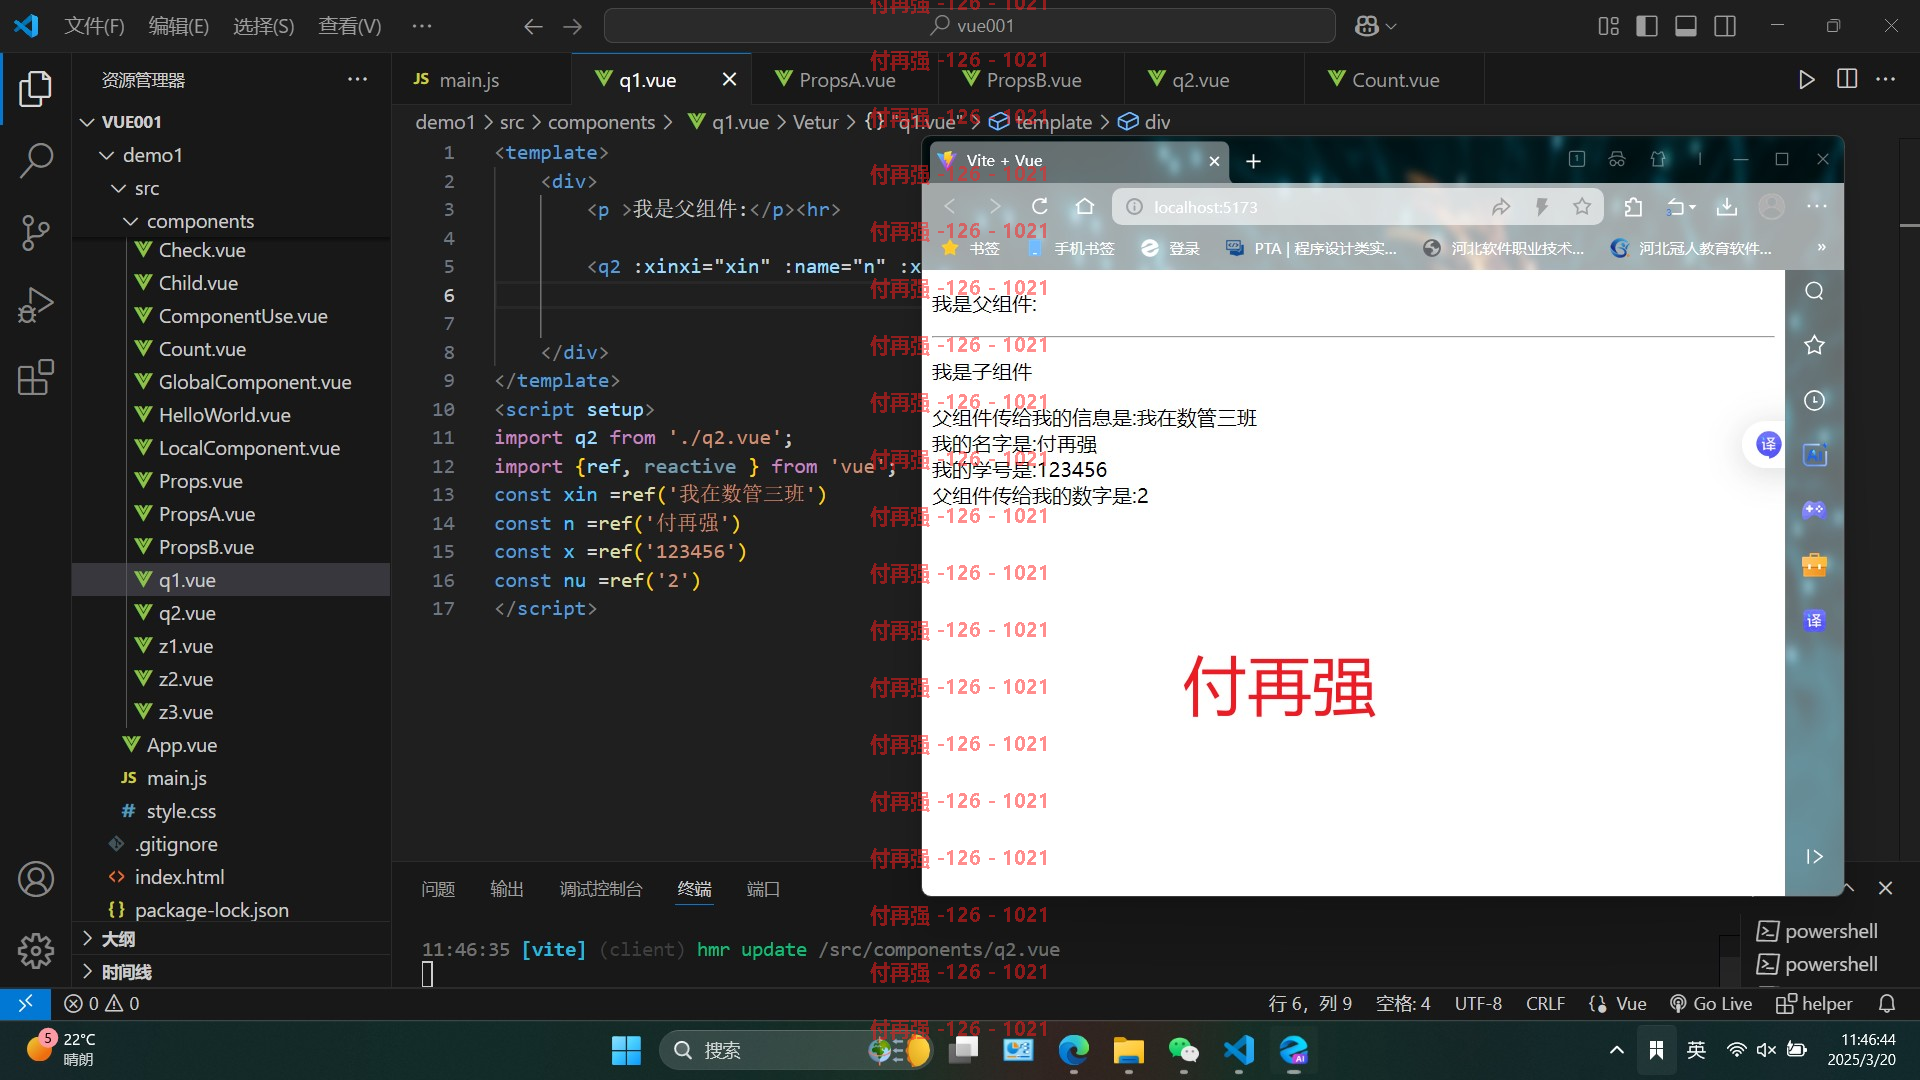Reload the browser page
Screen dimensions: 1920x1080
coord(1040,206)
